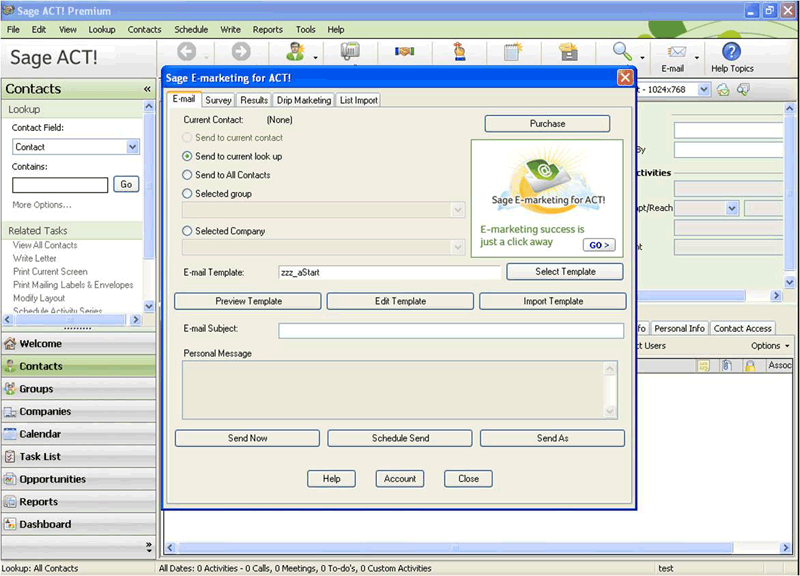Click the Purchase button
The width and height of the screenshot is (800, 576).
click(x=547, y=123)
